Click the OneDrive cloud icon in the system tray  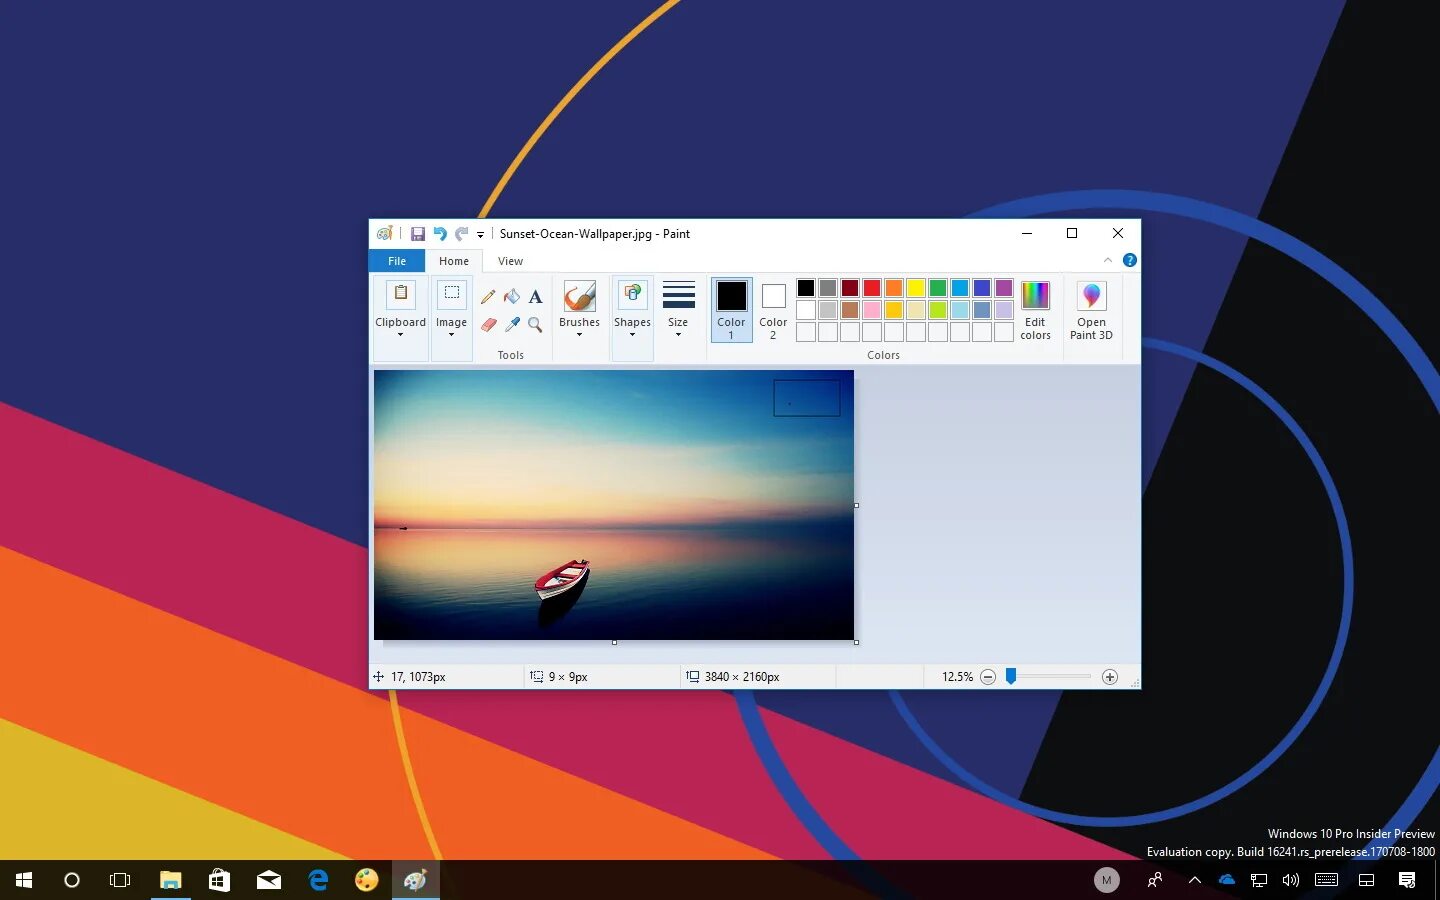point(1226,880)
